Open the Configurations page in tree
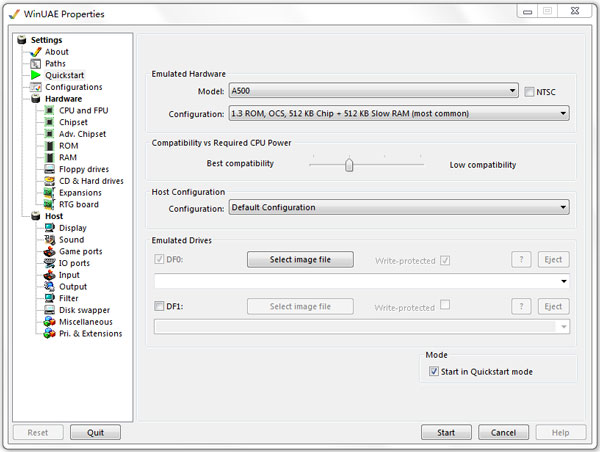The height and width of the screenshot is (452, 600). (x=73, y=87)
